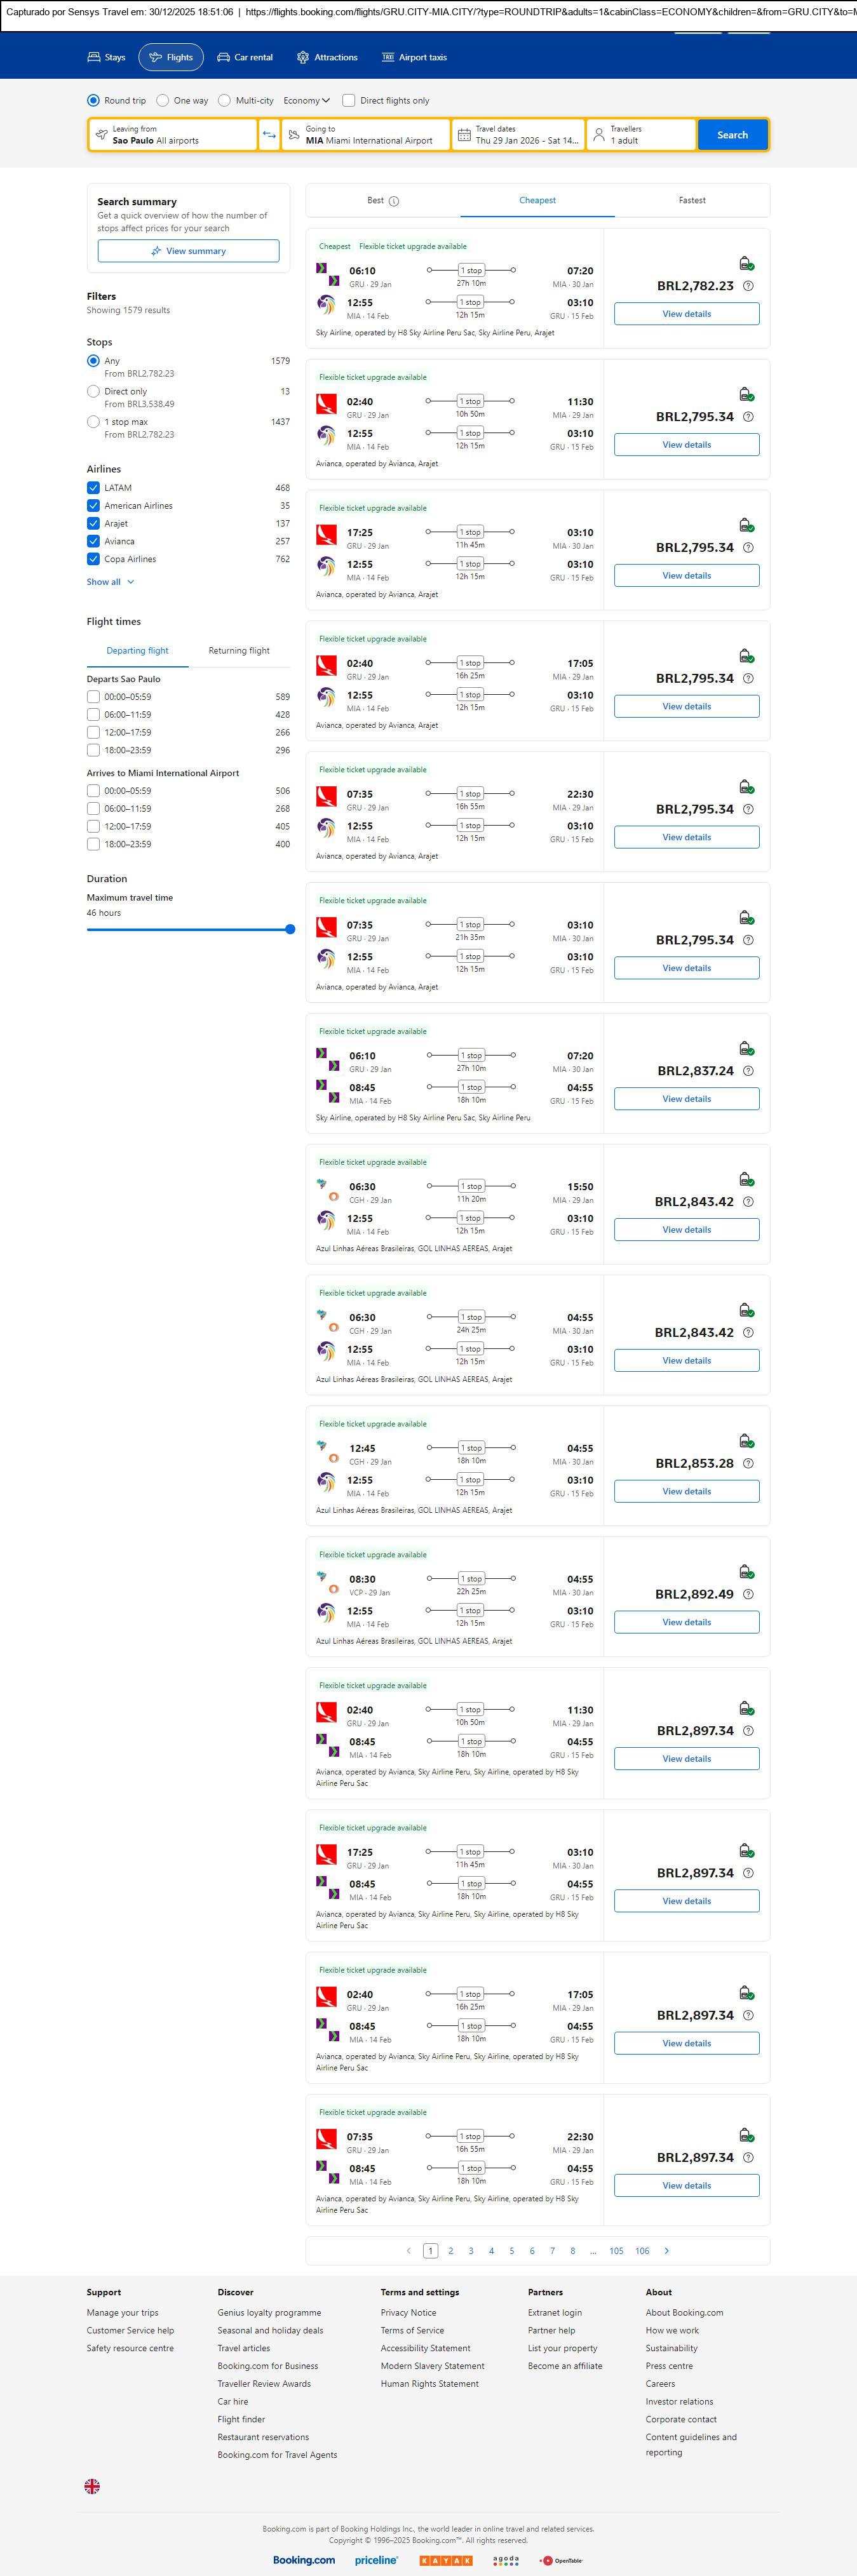Screen dimensions: 857x2576
Task: Click the calendar icon in Travel dates field
Action: pyautogui.click(x=464, y=135)
